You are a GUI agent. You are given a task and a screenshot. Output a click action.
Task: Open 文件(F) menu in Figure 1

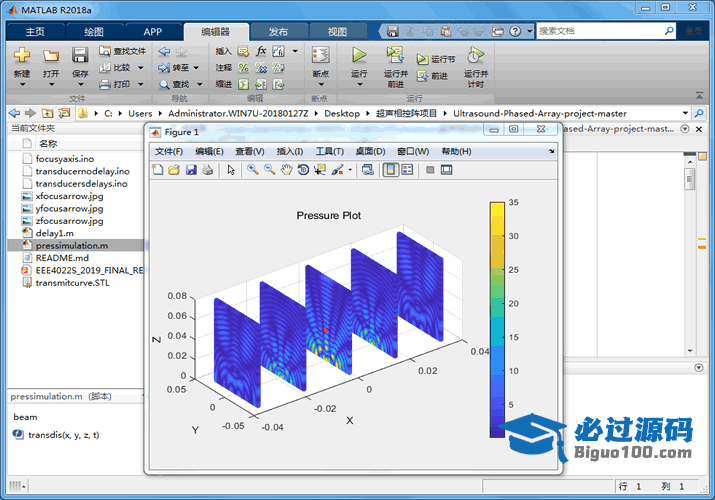click(169, 151)
